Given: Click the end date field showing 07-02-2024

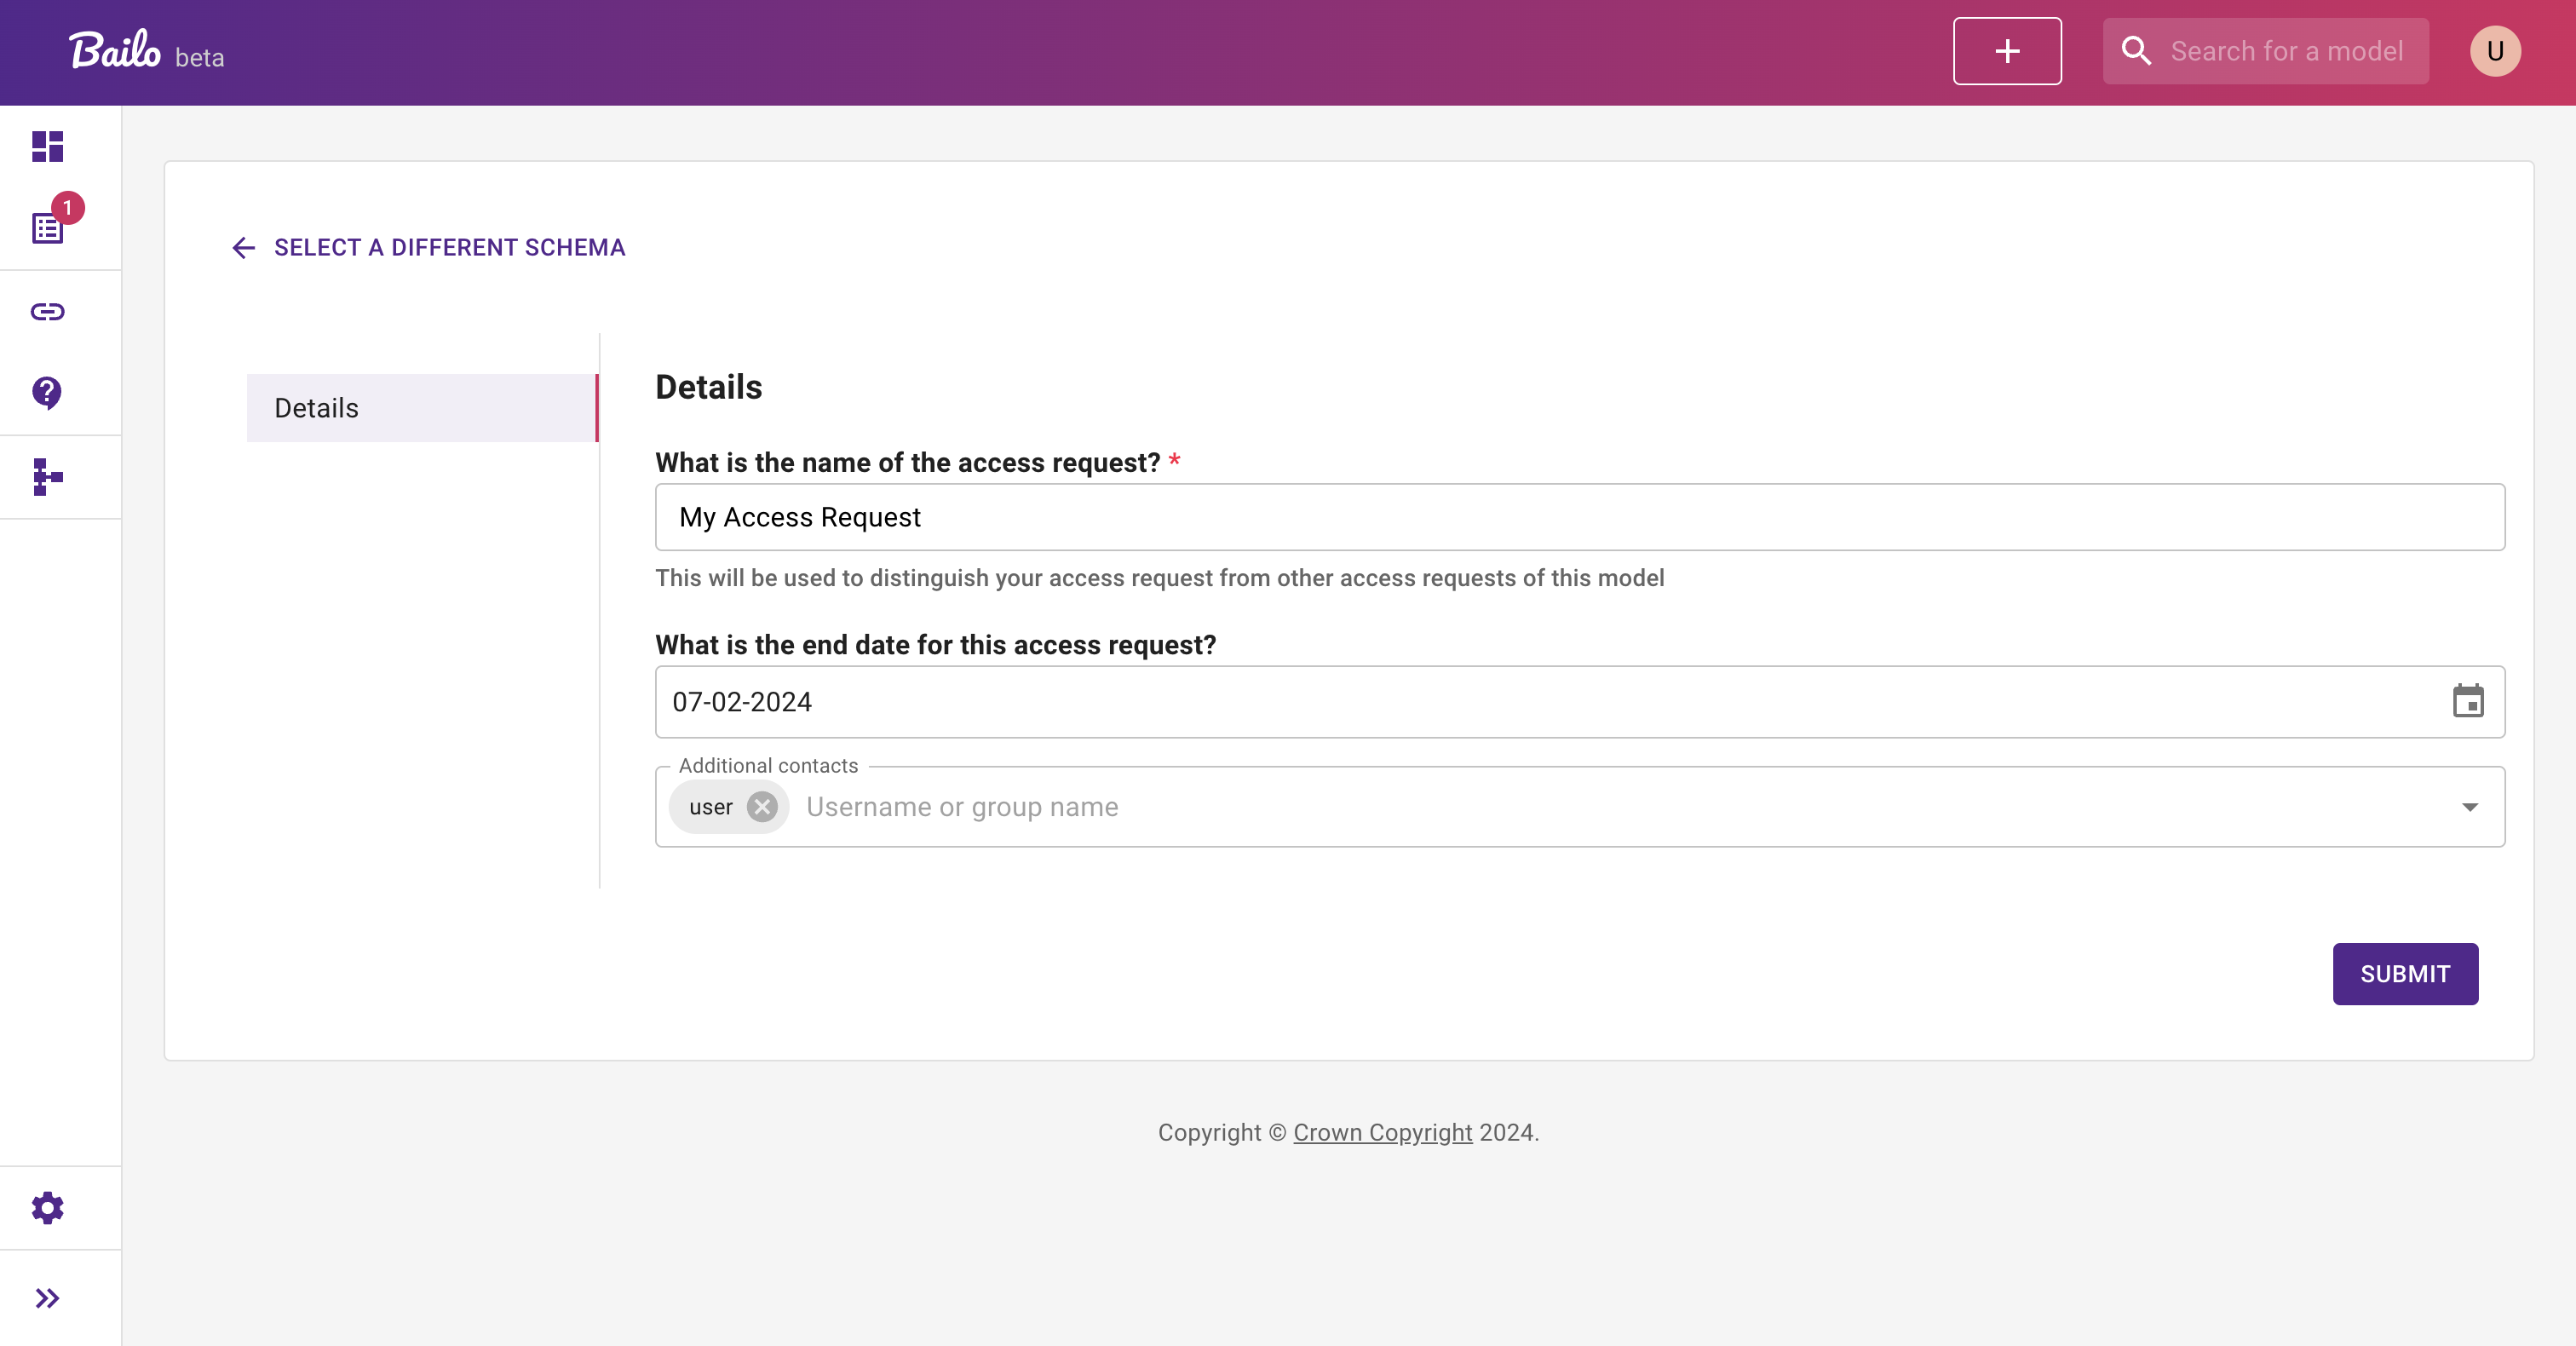Looking at the screenshot, I should (x=1500, y=702).
